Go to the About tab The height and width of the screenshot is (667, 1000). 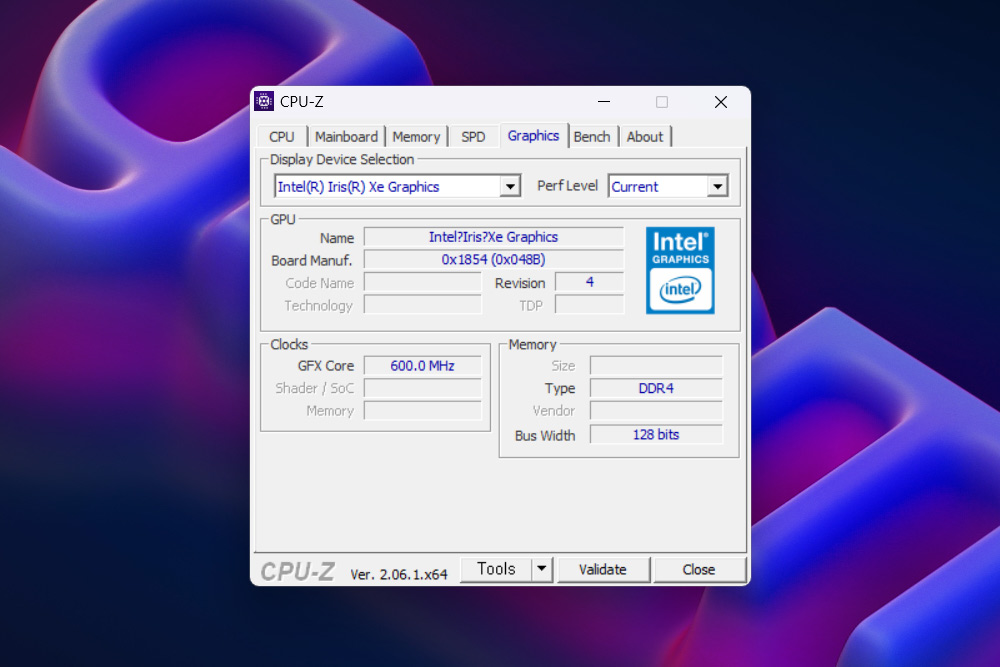click(645, 136)
